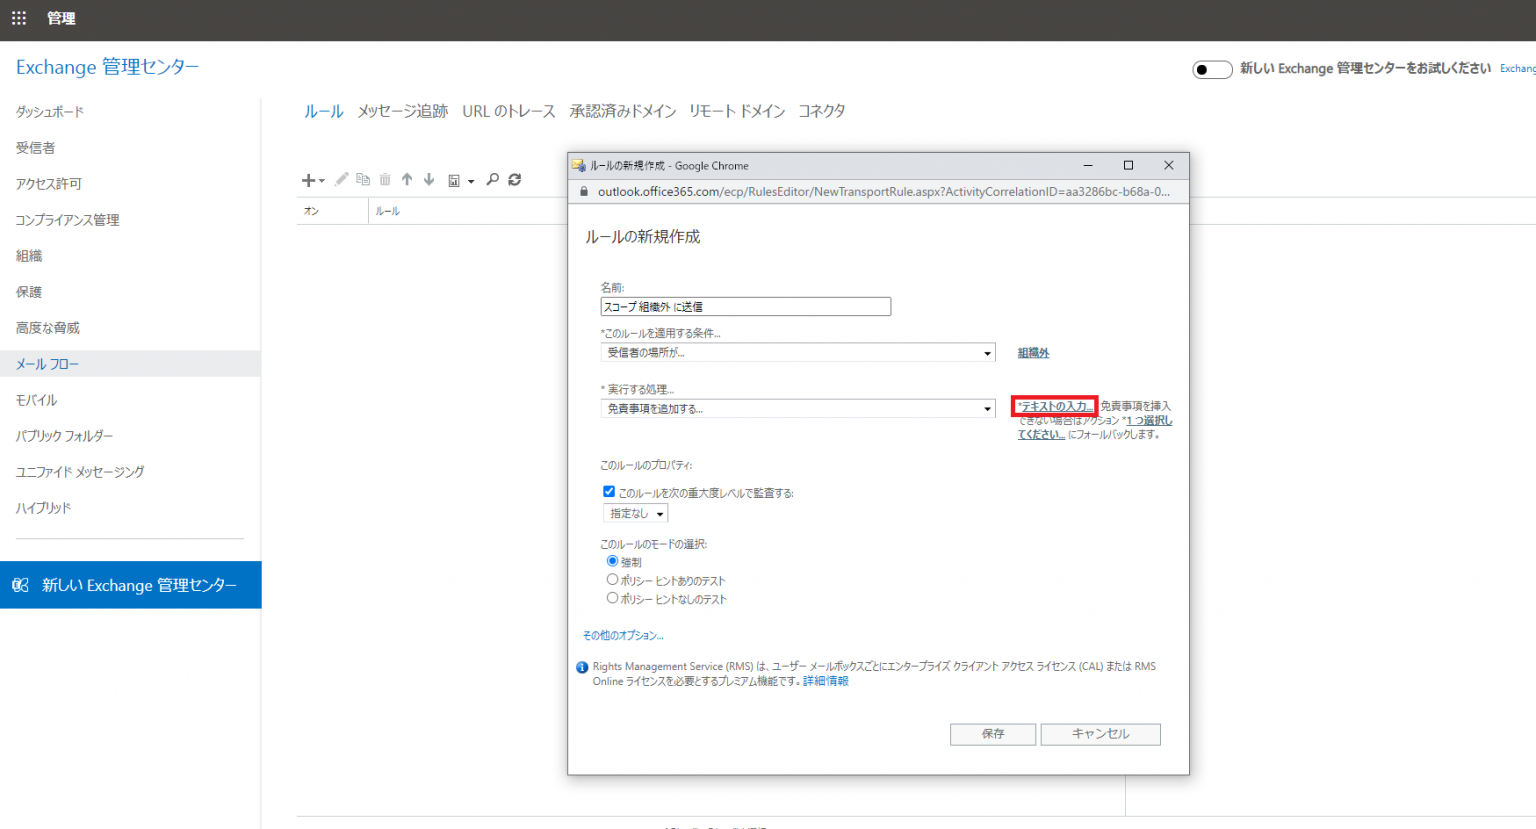Click the add new rule plus icon
Image resolution: width=1536 pixels, height=829 pixels.
309,180
